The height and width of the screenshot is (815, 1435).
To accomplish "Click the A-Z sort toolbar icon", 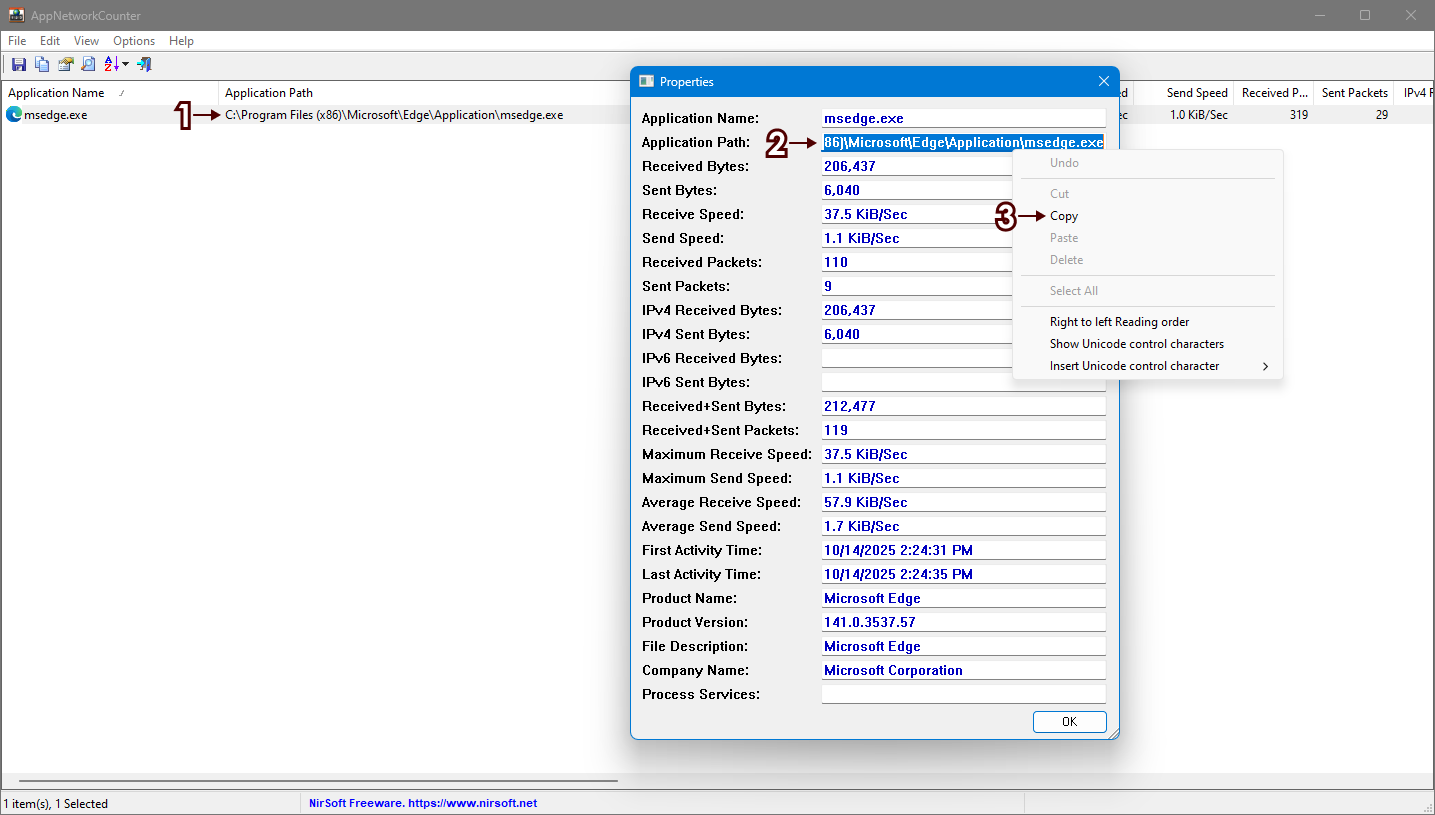I will (111, 64).
